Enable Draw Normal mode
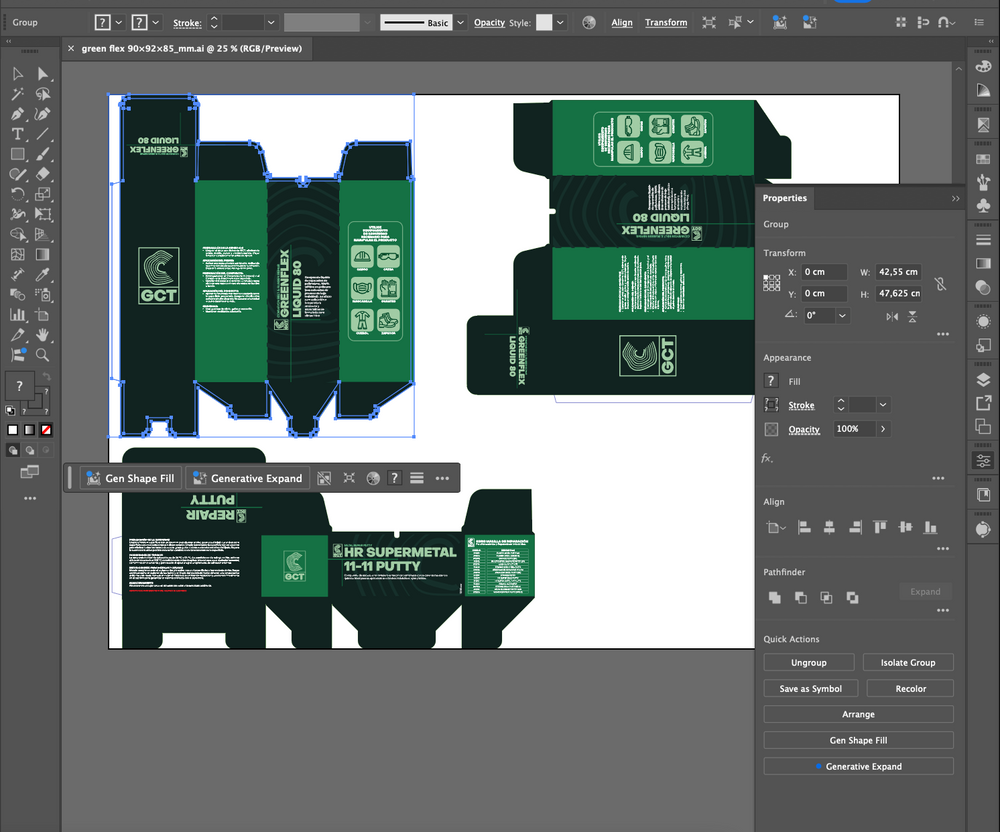The image size is (1000, 832). click(13, 450)
